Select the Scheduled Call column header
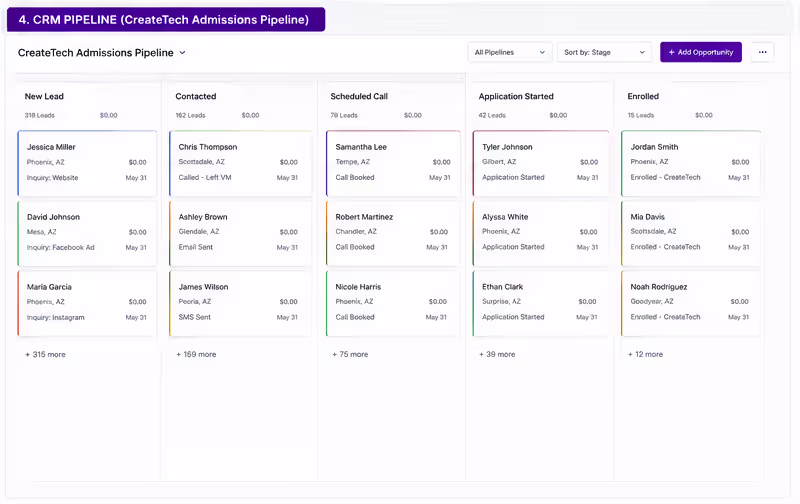 coord(359,96)
